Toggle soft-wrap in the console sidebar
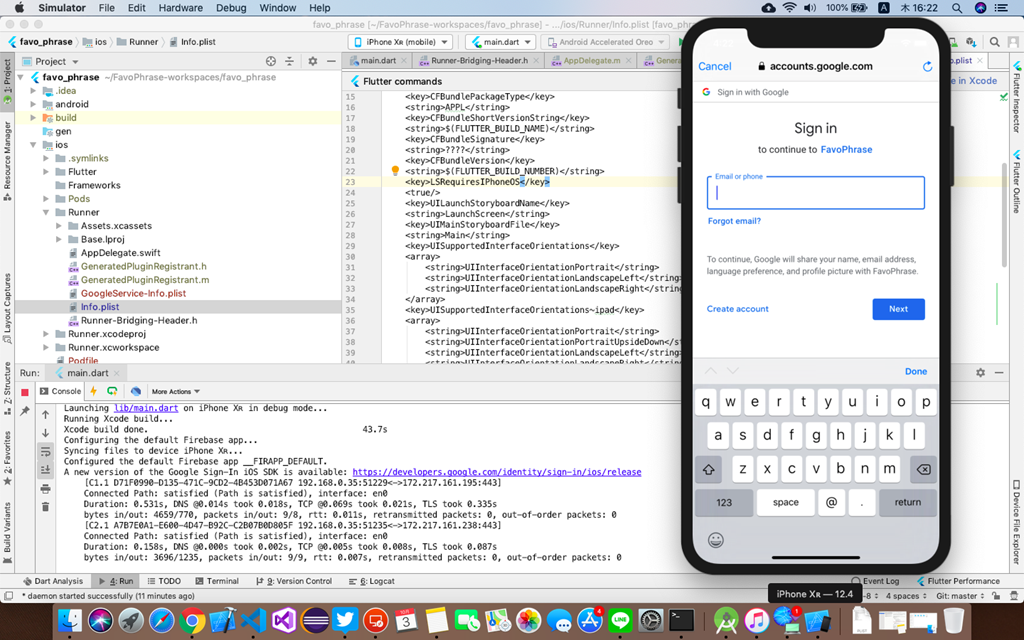This screenshot has height=640, width=1024. 45,452
